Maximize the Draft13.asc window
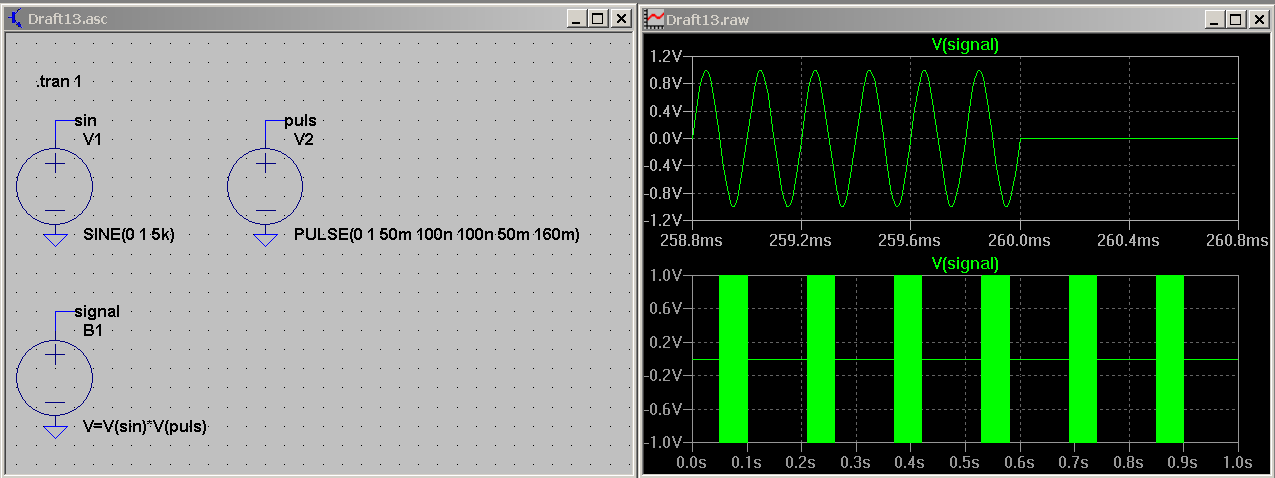 click(x=597, y=18)
